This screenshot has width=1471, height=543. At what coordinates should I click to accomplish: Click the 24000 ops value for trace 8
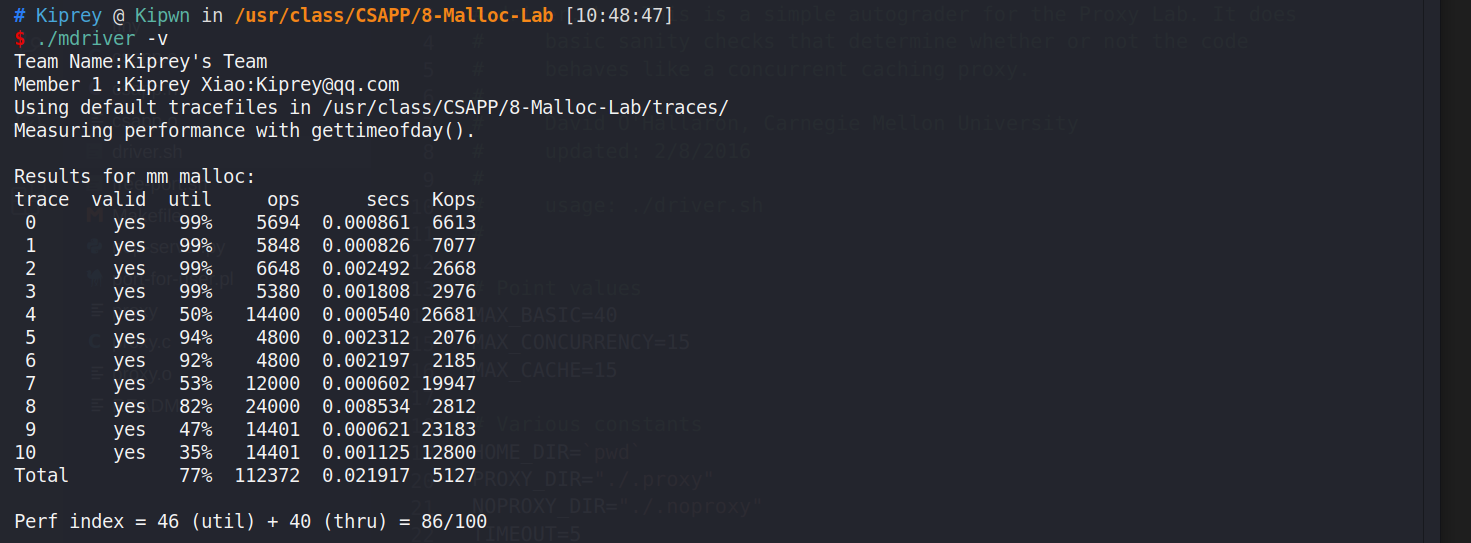272,407
